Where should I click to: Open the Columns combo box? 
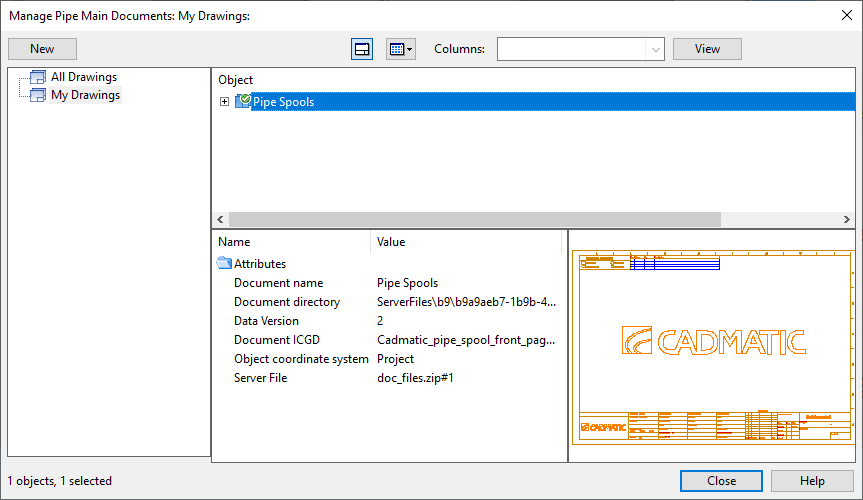click(x=580, y=49)
